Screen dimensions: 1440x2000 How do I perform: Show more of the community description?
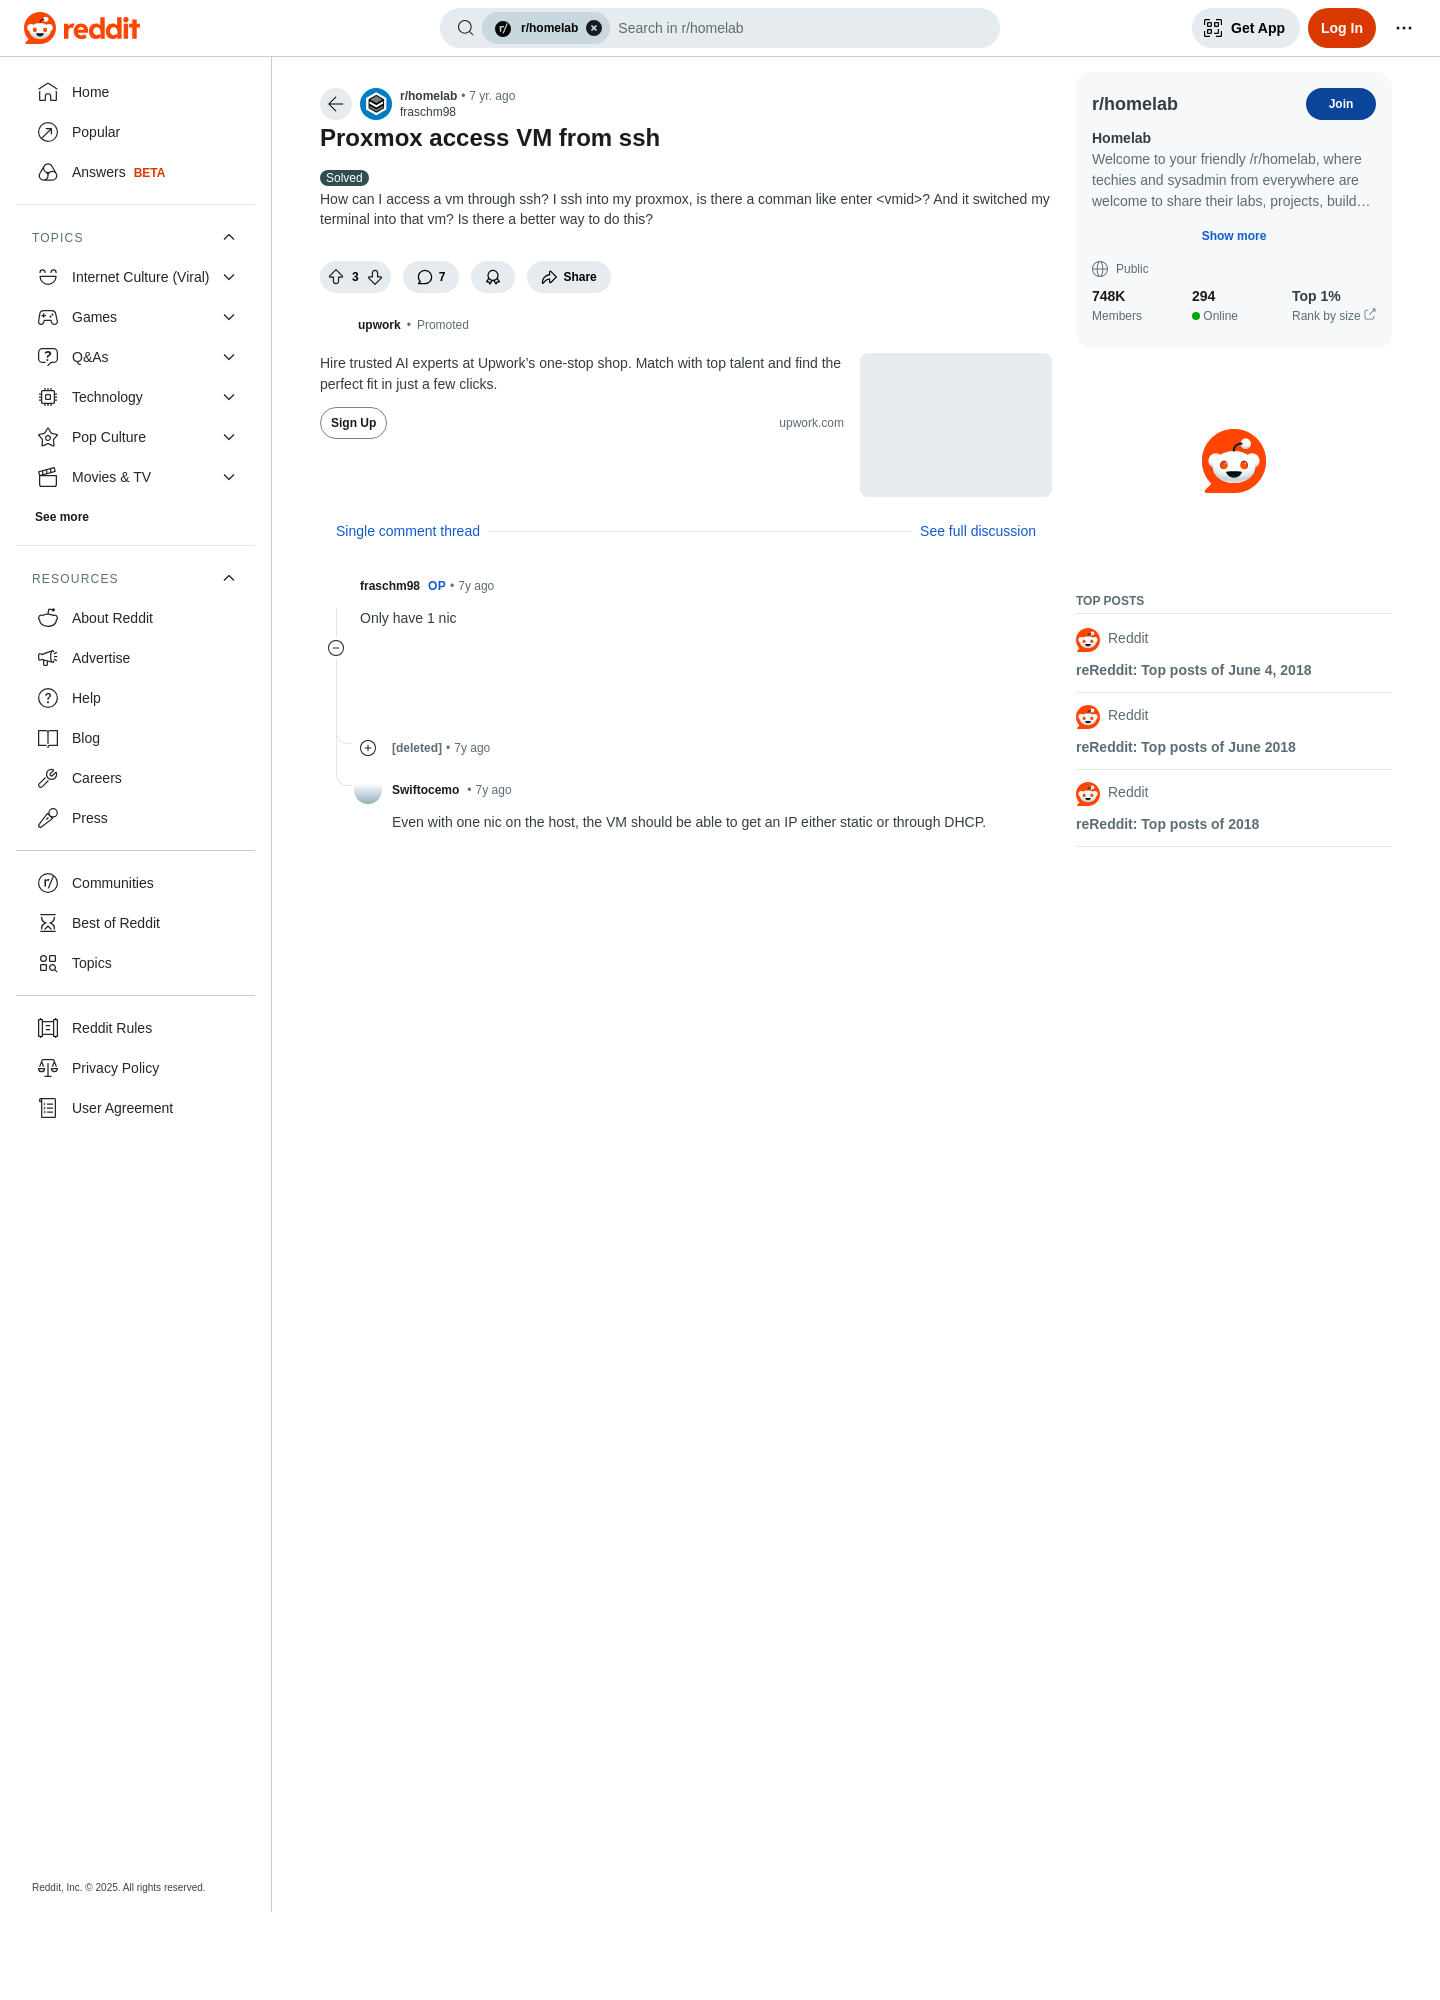(x=1234, y=236)
